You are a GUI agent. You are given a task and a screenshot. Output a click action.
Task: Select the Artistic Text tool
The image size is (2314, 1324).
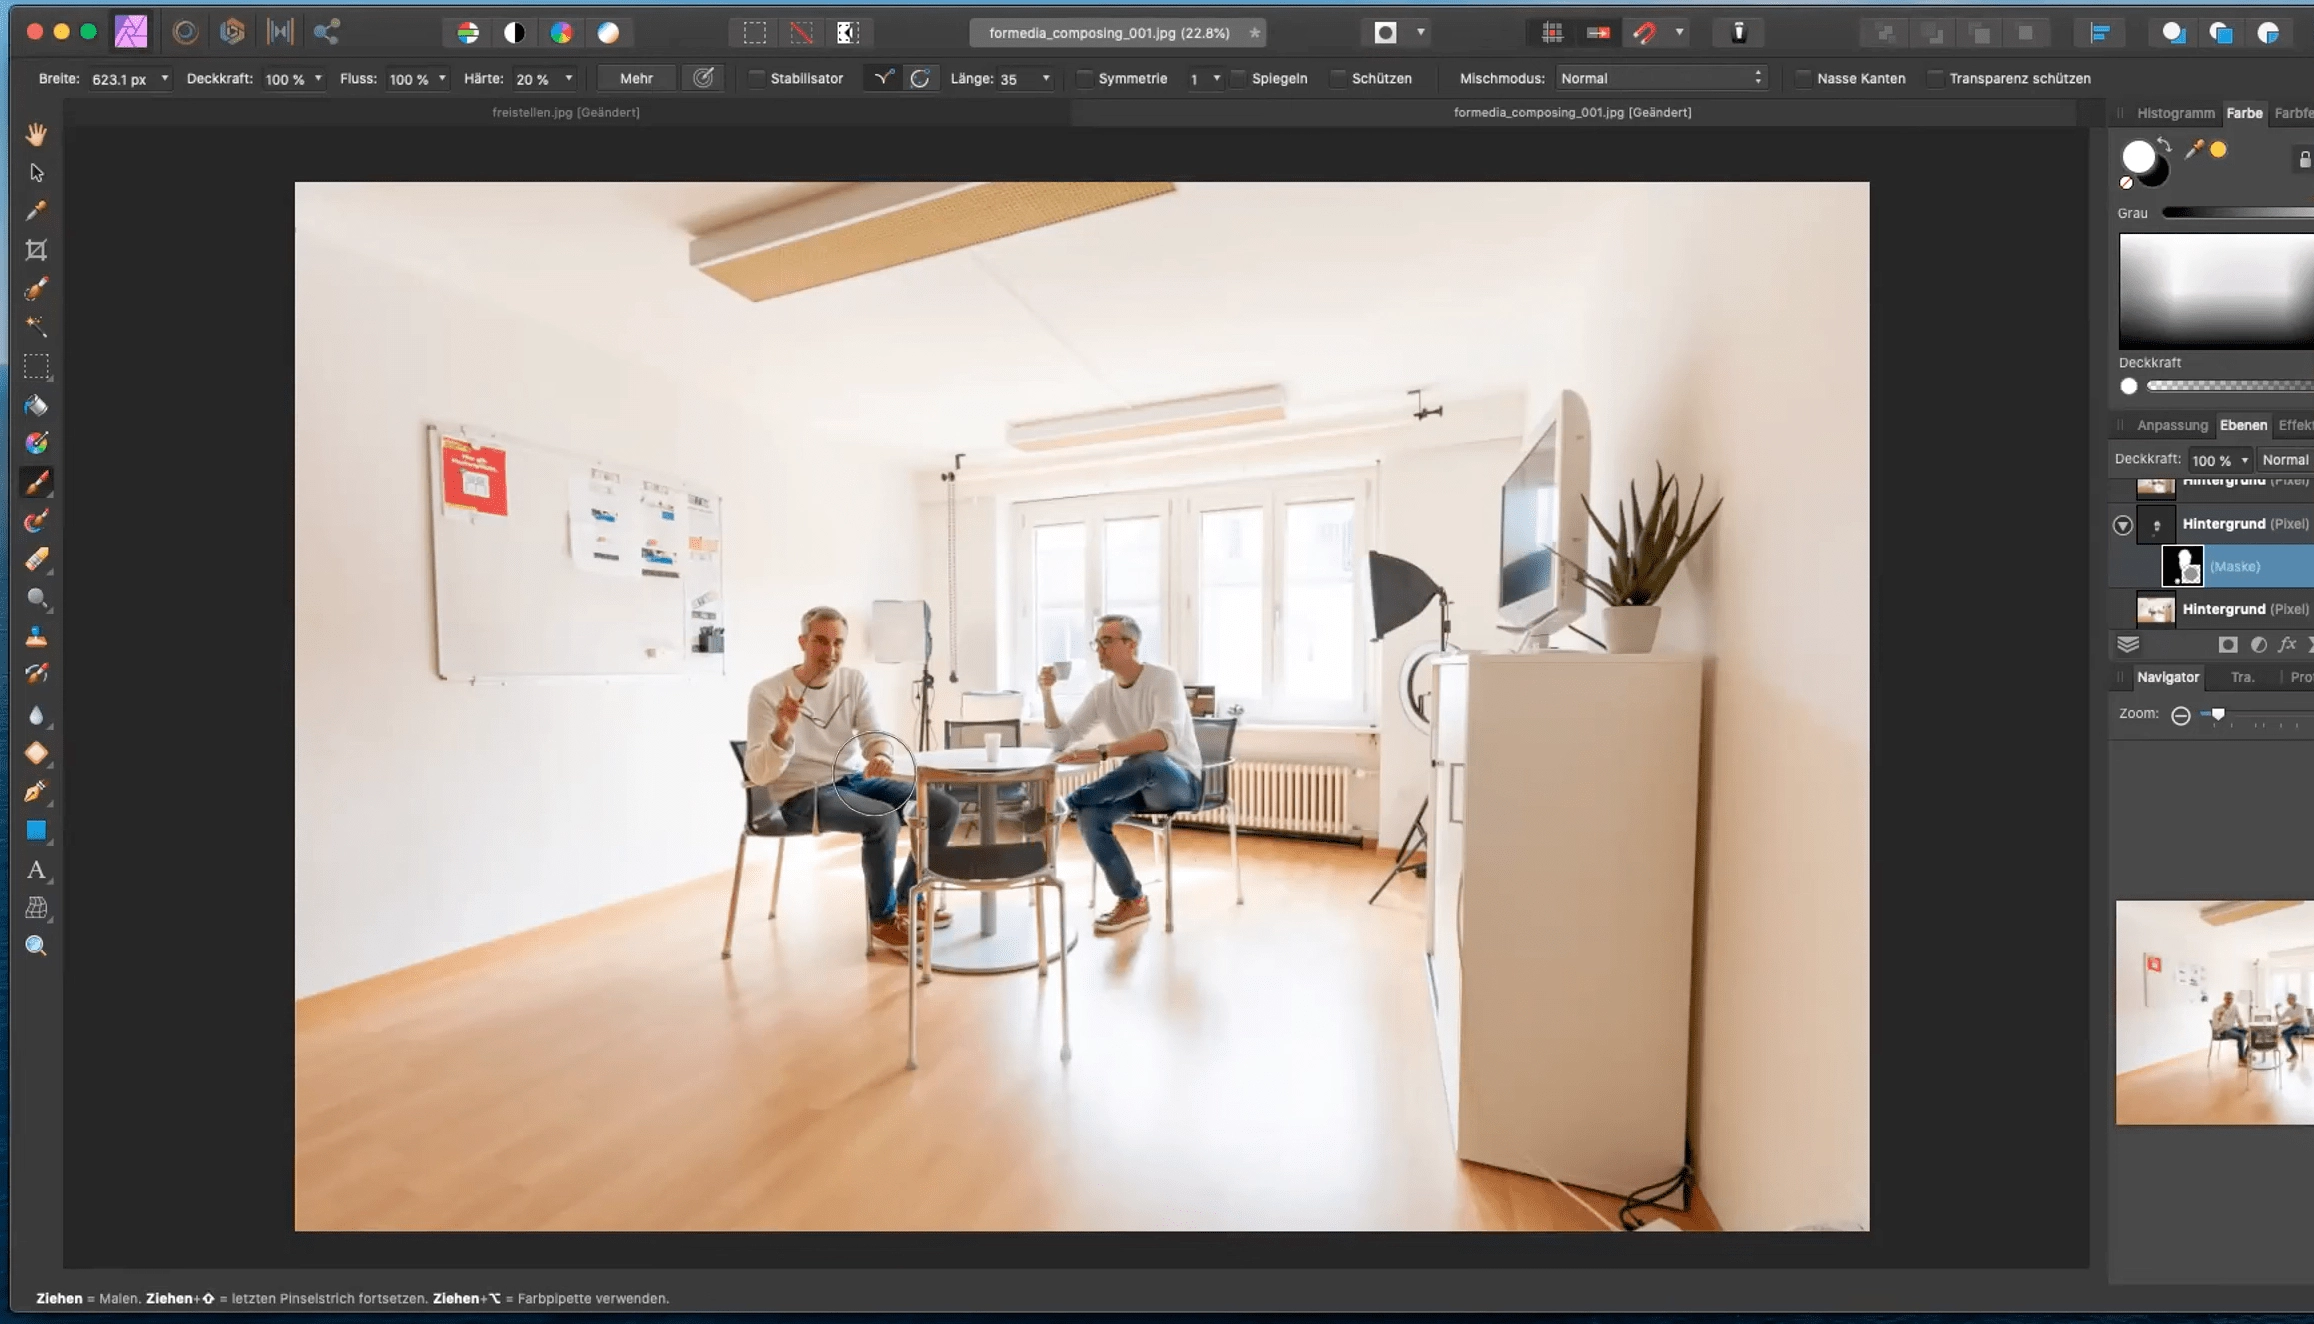36,870
